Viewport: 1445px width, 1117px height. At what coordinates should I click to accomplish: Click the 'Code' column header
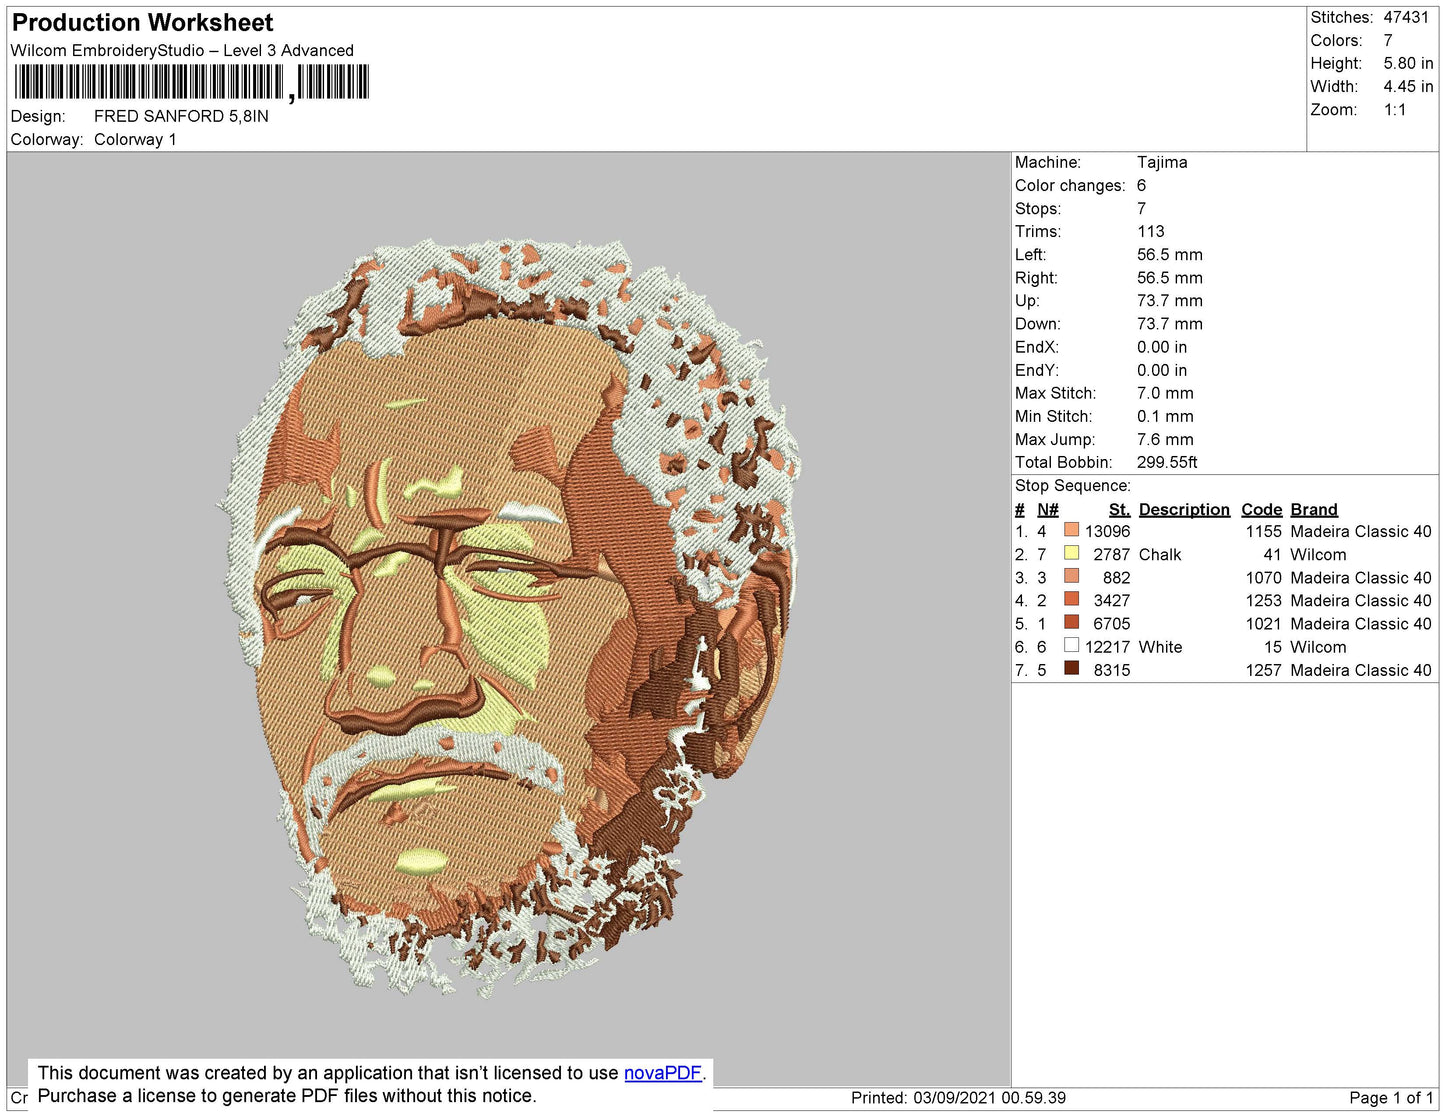1261,509
